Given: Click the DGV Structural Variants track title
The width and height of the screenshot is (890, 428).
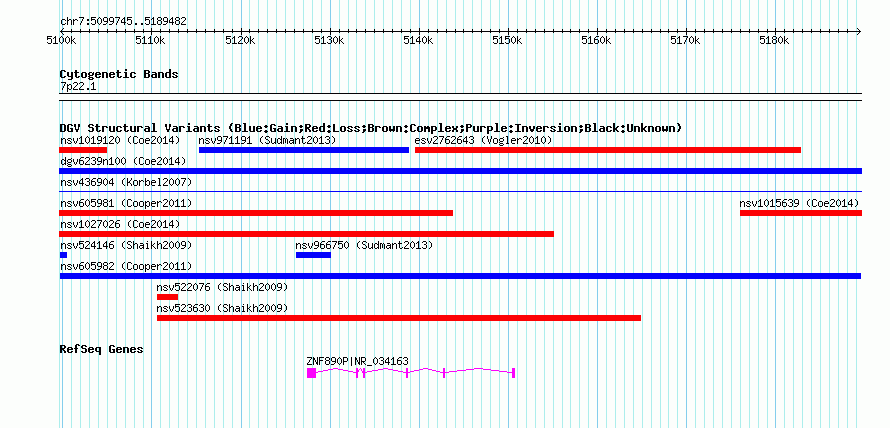Looking at the screenshot, I should (x=371, y=128).
